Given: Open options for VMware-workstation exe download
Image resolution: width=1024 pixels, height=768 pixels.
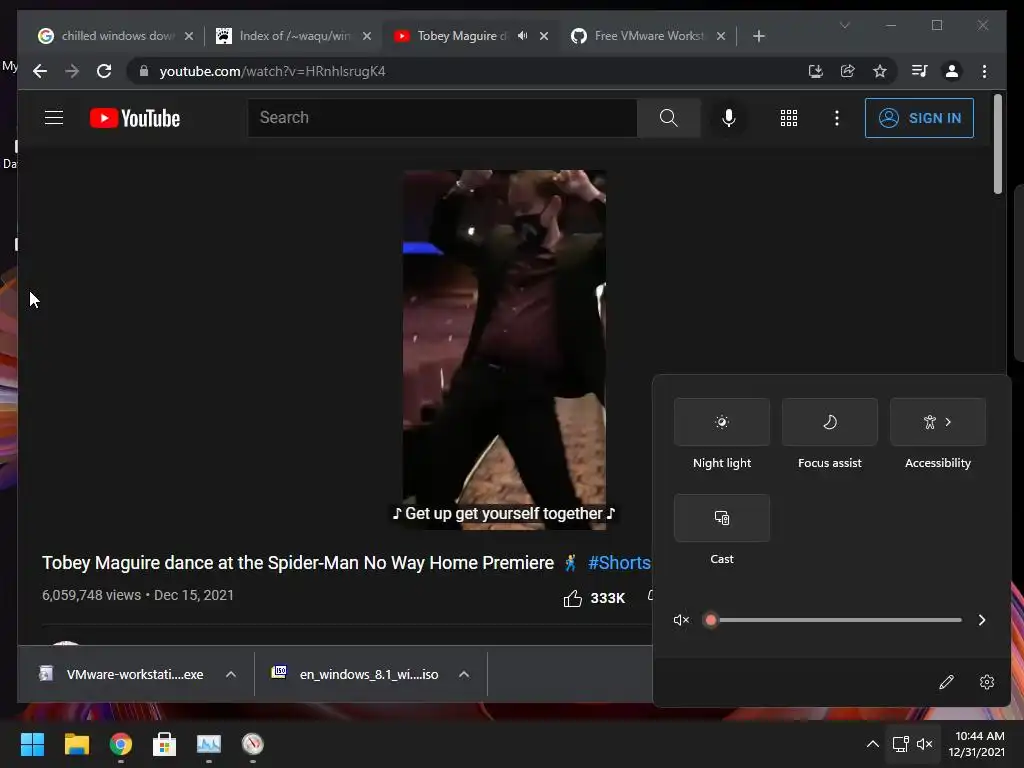Looking at the screenshot, I should pos(231,675).
